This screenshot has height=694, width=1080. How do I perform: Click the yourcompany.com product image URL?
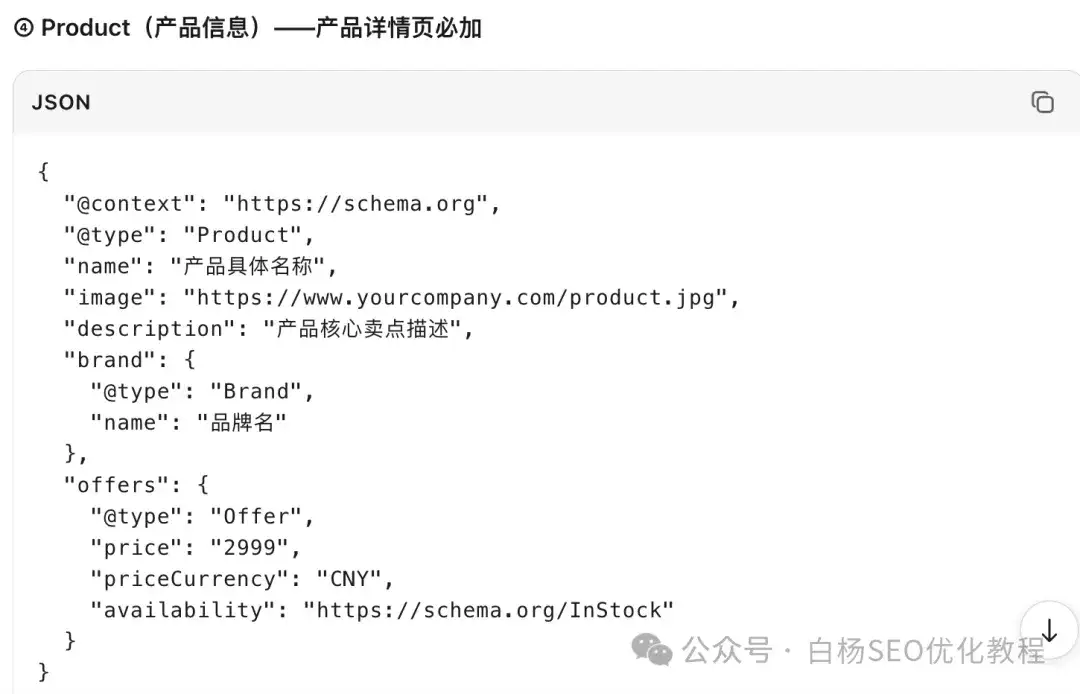pos(455,297)
